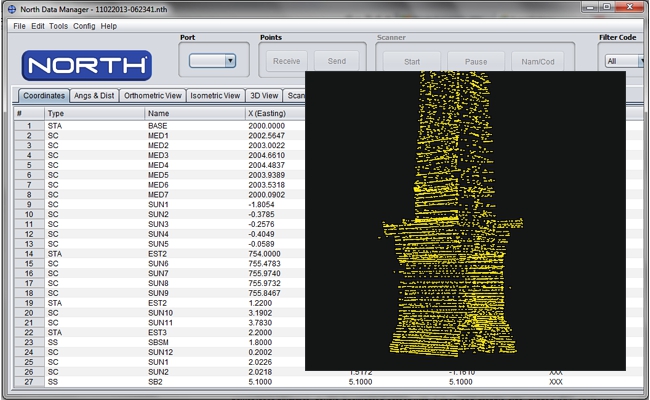Click the Name column header

(195, 114)
